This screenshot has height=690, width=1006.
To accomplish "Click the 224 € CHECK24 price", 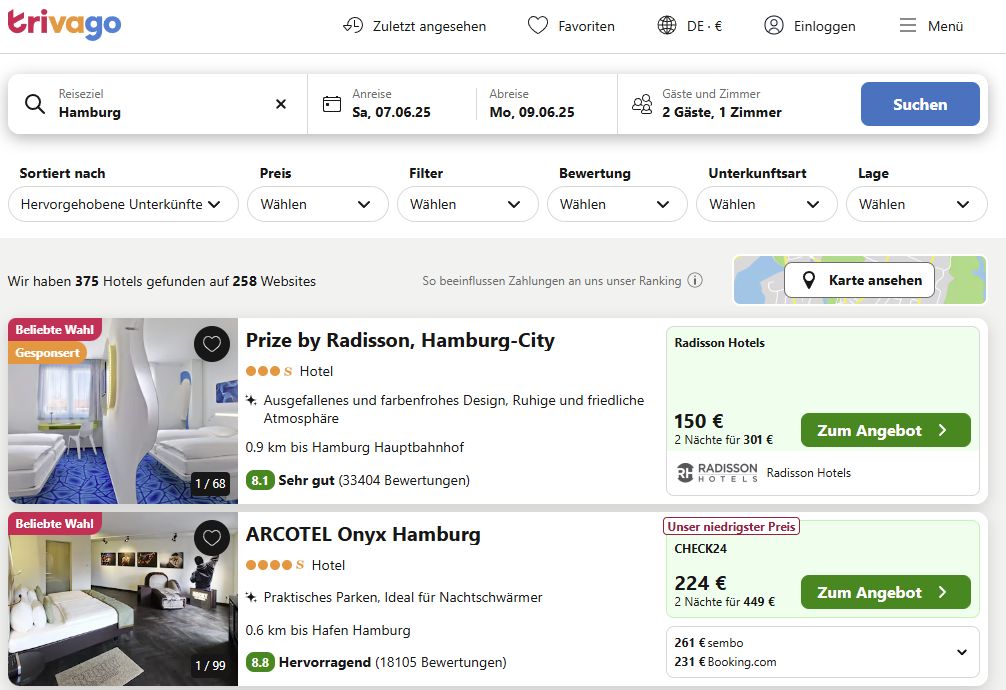I will click(x=700, y=583).
